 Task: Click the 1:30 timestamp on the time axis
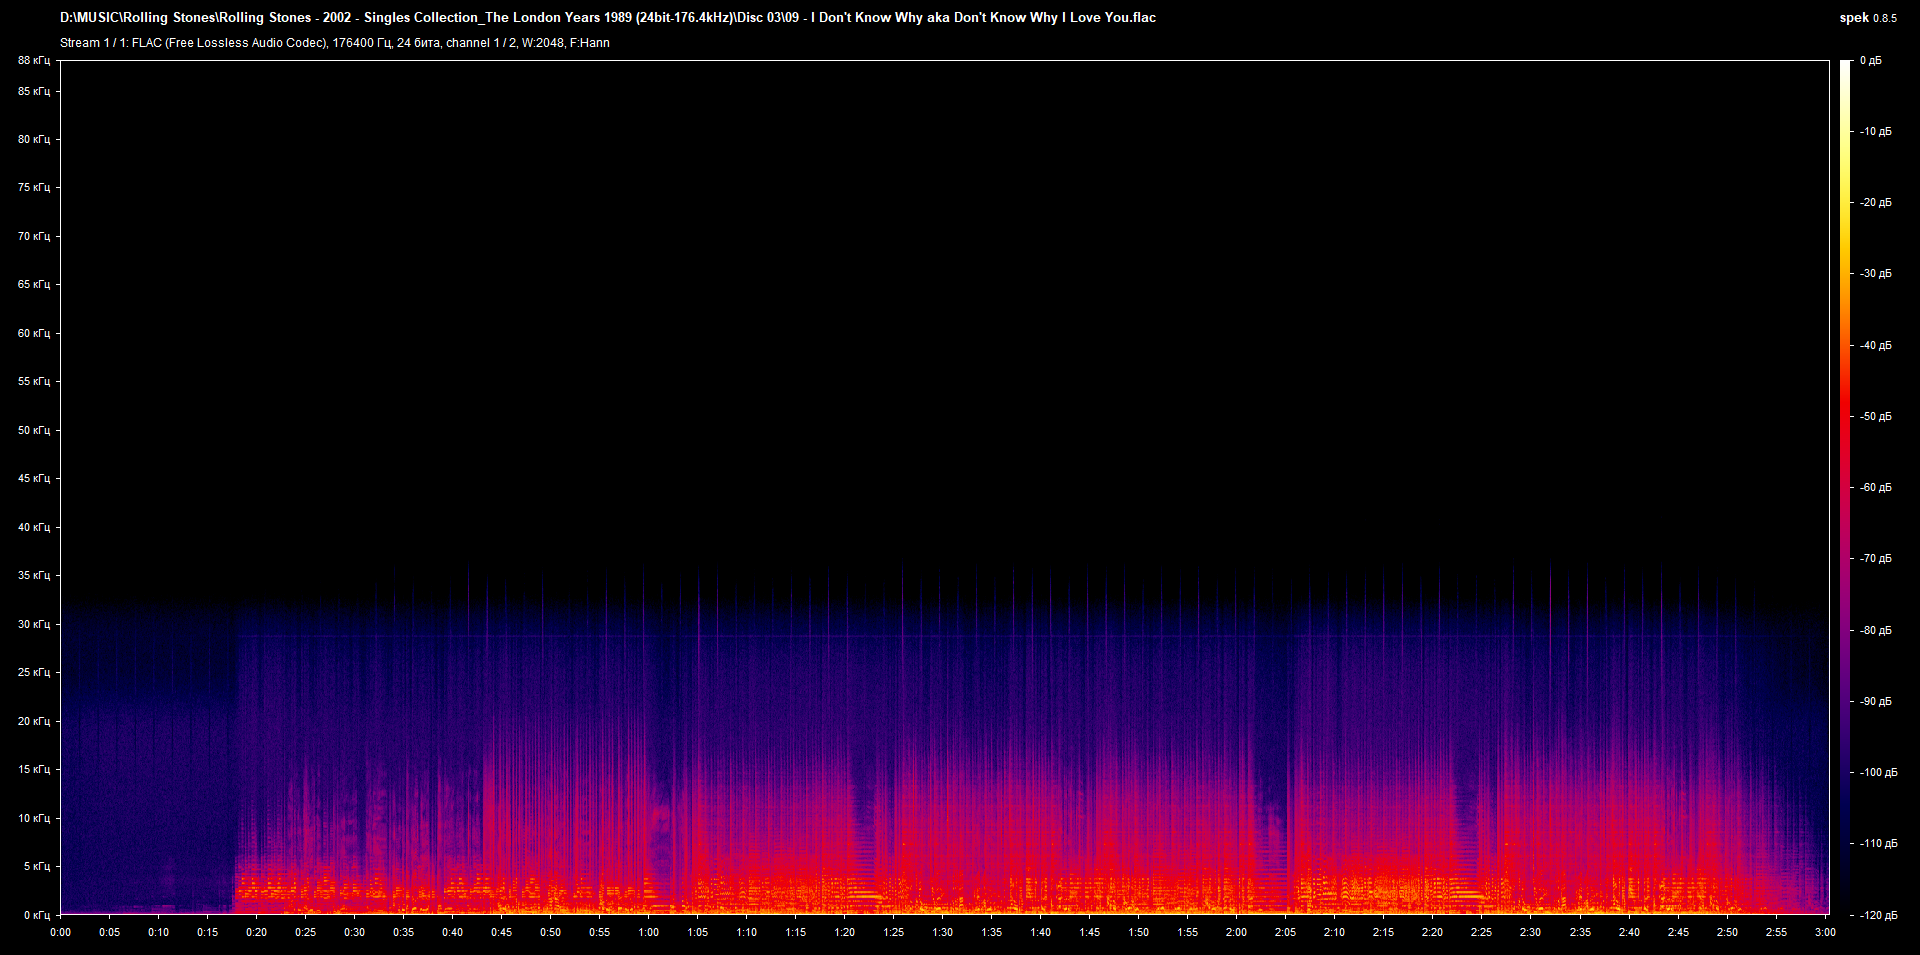click(941, 931)
